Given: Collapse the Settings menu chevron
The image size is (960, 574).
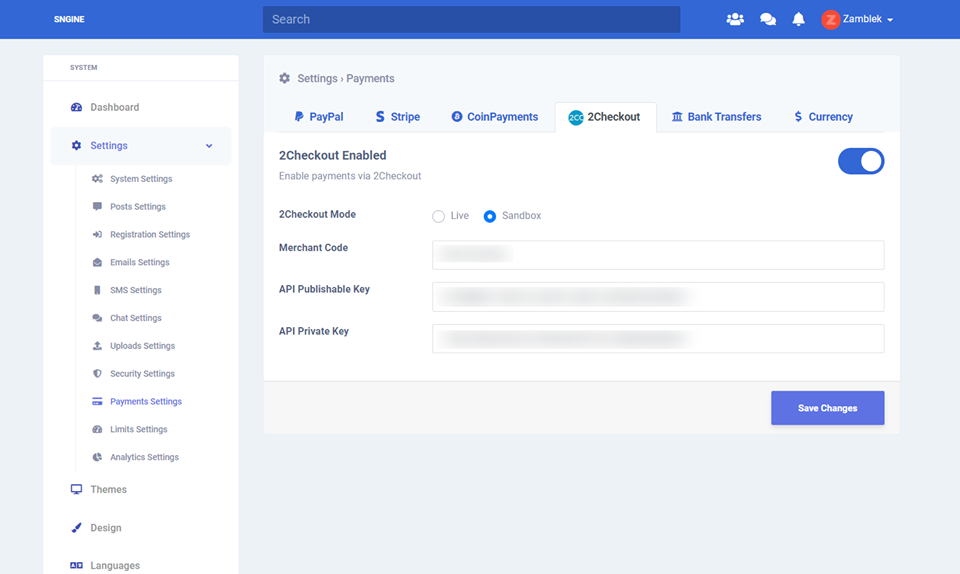Looking at the screenshot, I should tap(209, 146).
